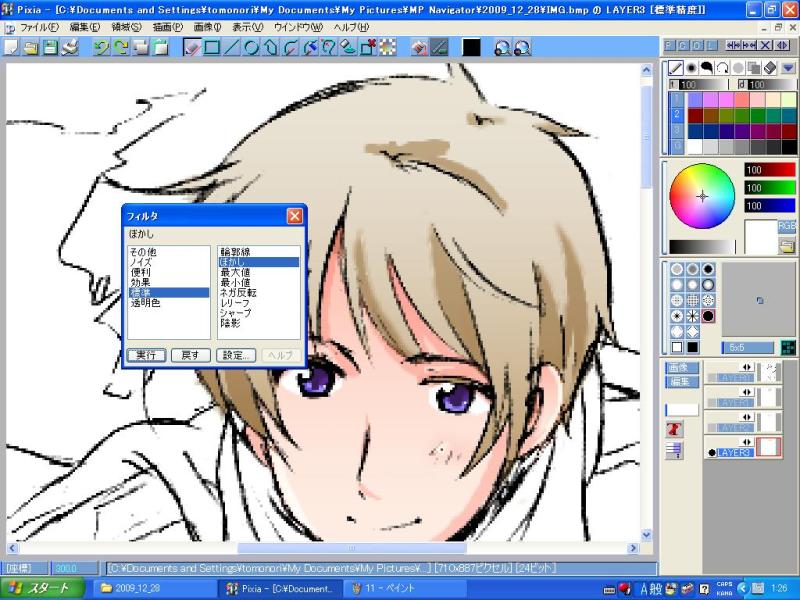Open the 編集 layer panel tab

point(682,382)
